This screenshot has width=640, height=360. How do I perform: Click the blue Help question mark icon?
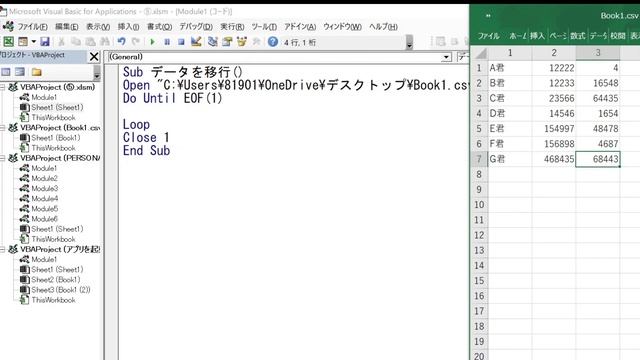pyautogui.click(x=273, y=42)
